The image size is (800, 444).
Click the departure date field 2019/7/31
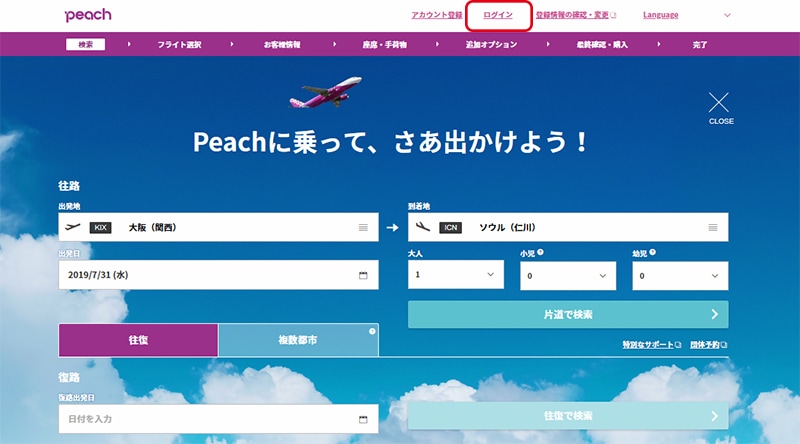218,275
